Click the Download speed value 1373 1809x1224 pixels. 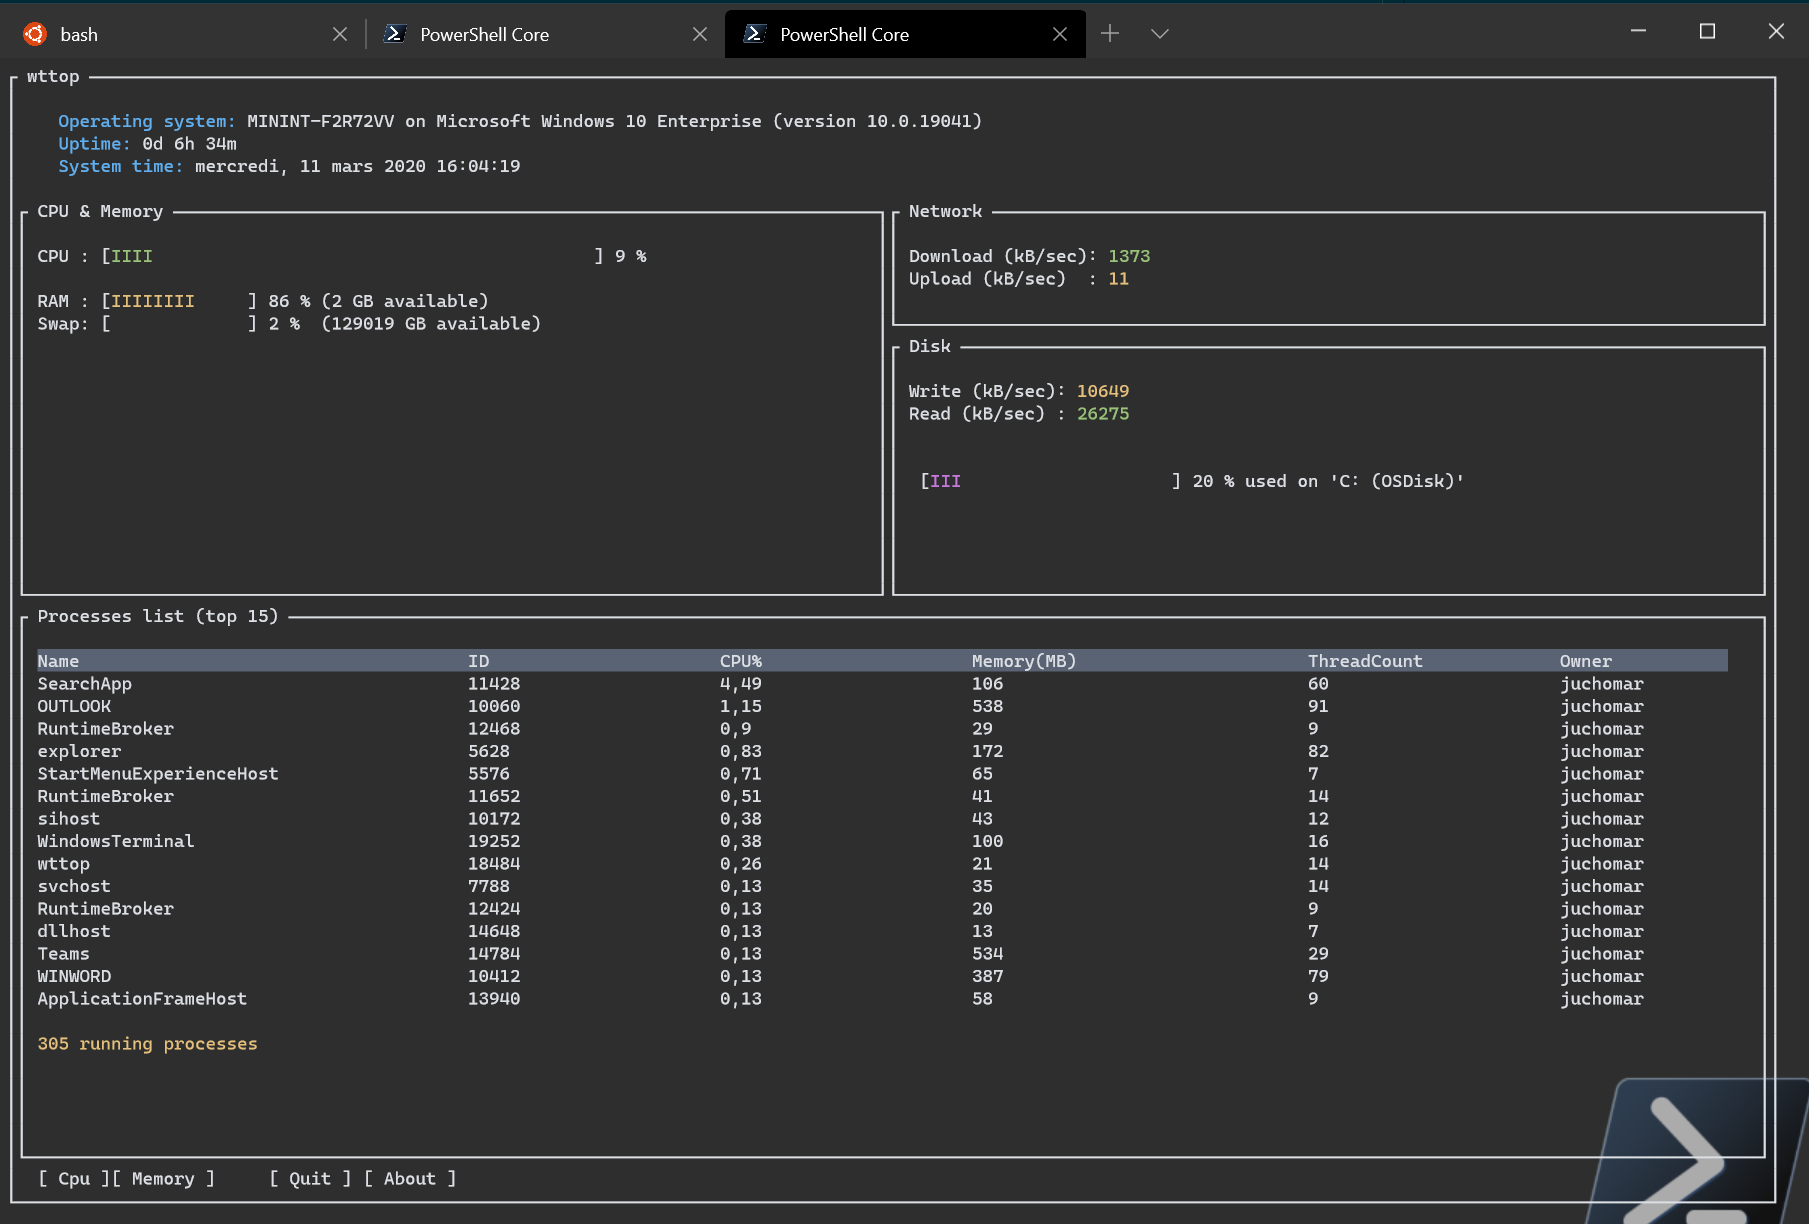point(1129,256)
